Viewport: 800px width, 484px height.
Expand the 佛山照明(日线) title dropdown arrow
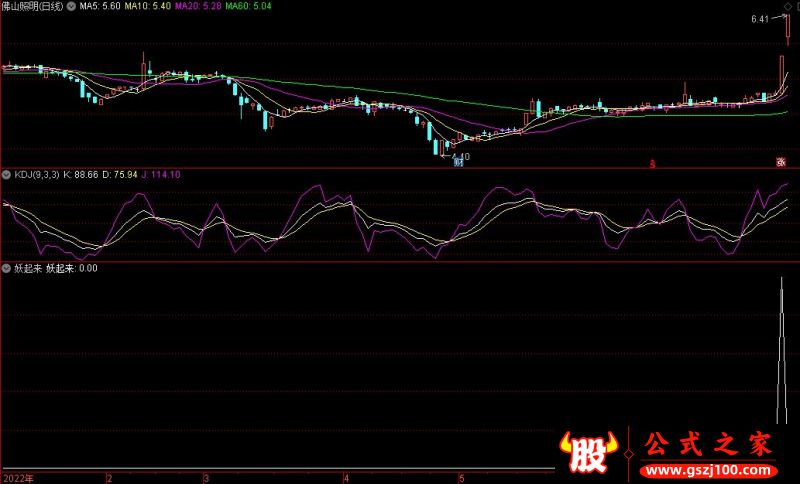click(71, 6)
